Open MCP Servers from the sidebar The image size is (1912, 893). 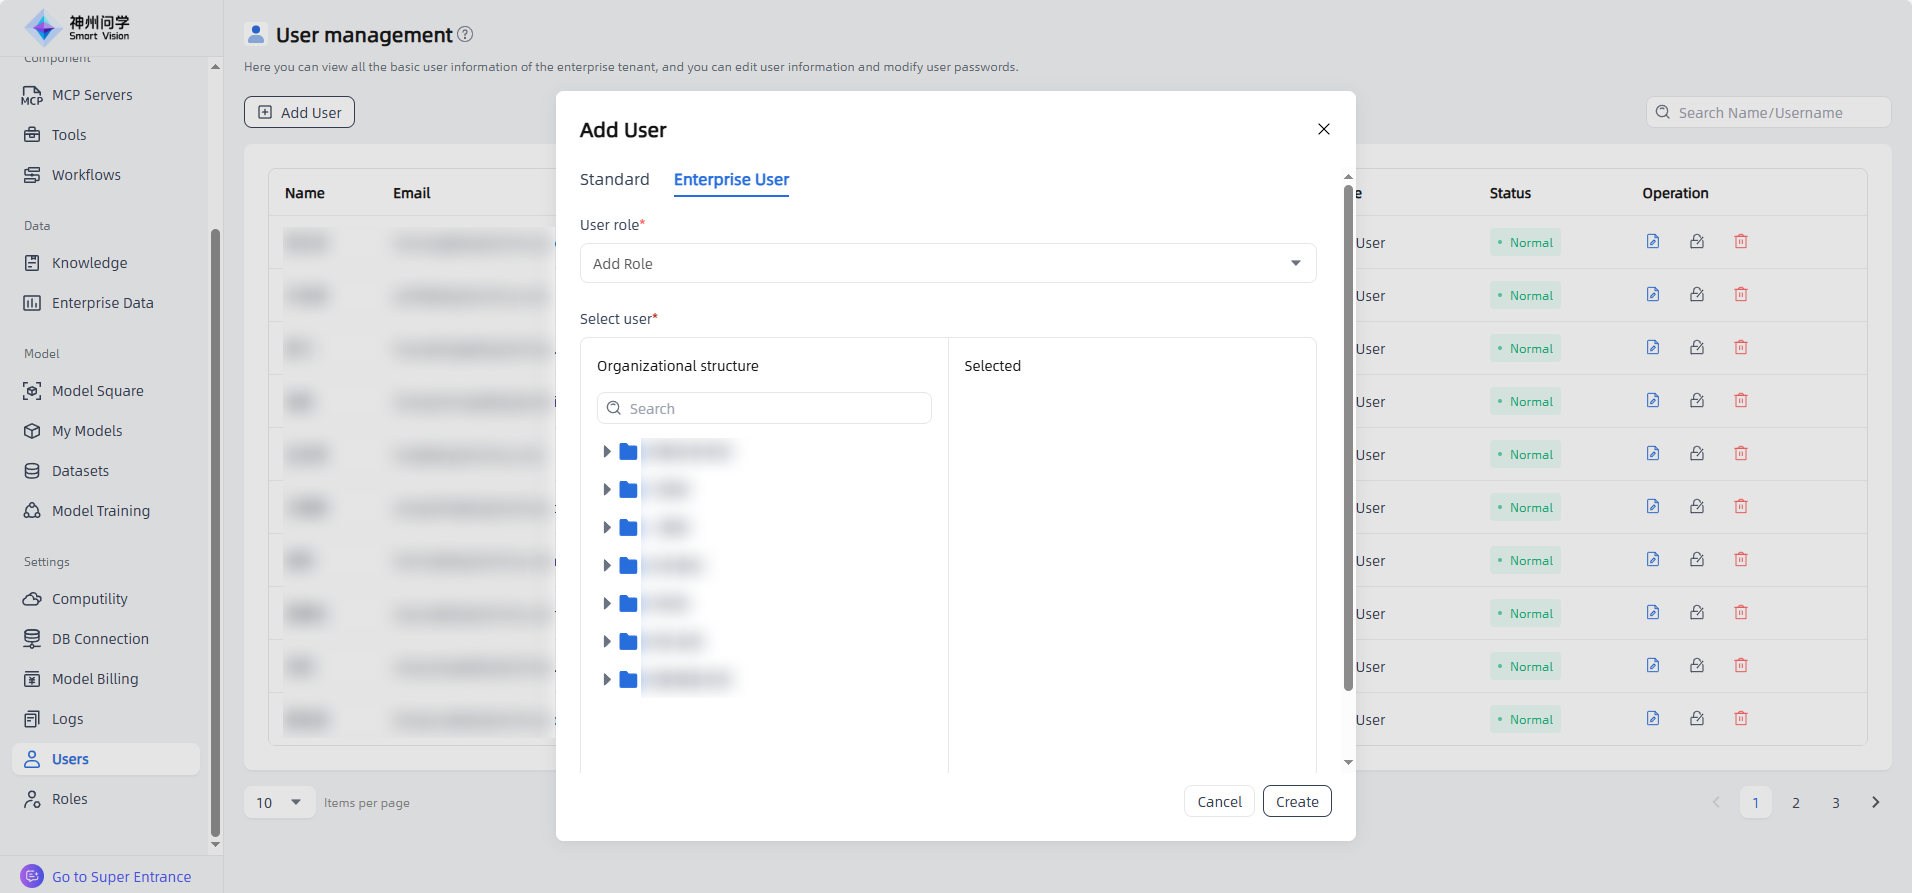coord(91,95)
